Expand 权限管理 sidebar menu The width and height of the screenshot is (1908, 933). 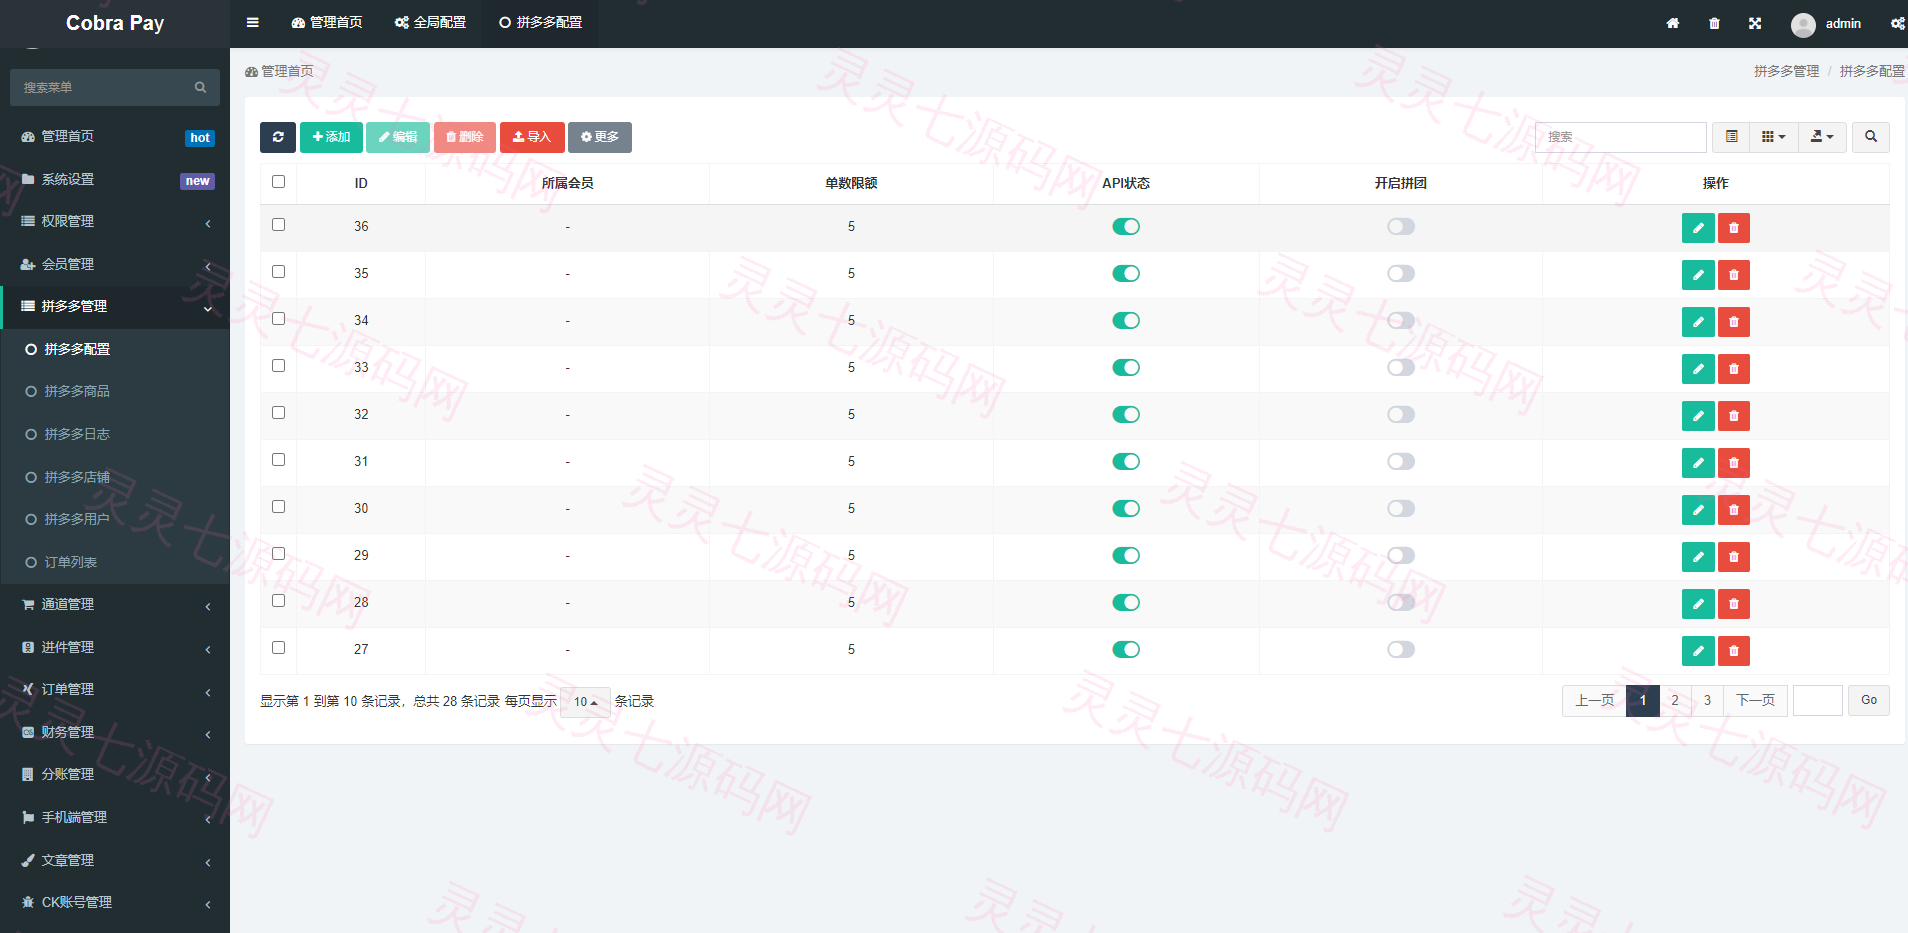click(115, 222)
